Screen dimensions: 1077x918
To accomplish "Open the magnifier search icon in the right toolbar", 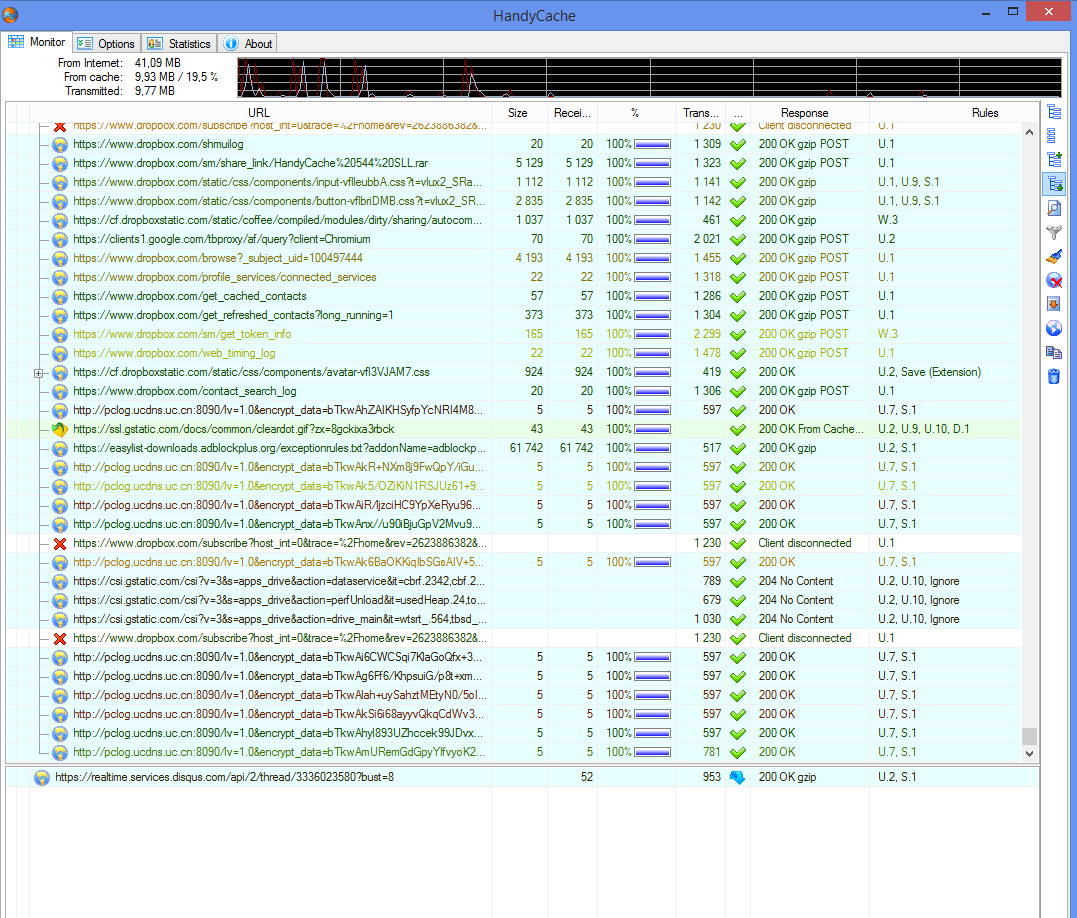I will coord(1054,208).
